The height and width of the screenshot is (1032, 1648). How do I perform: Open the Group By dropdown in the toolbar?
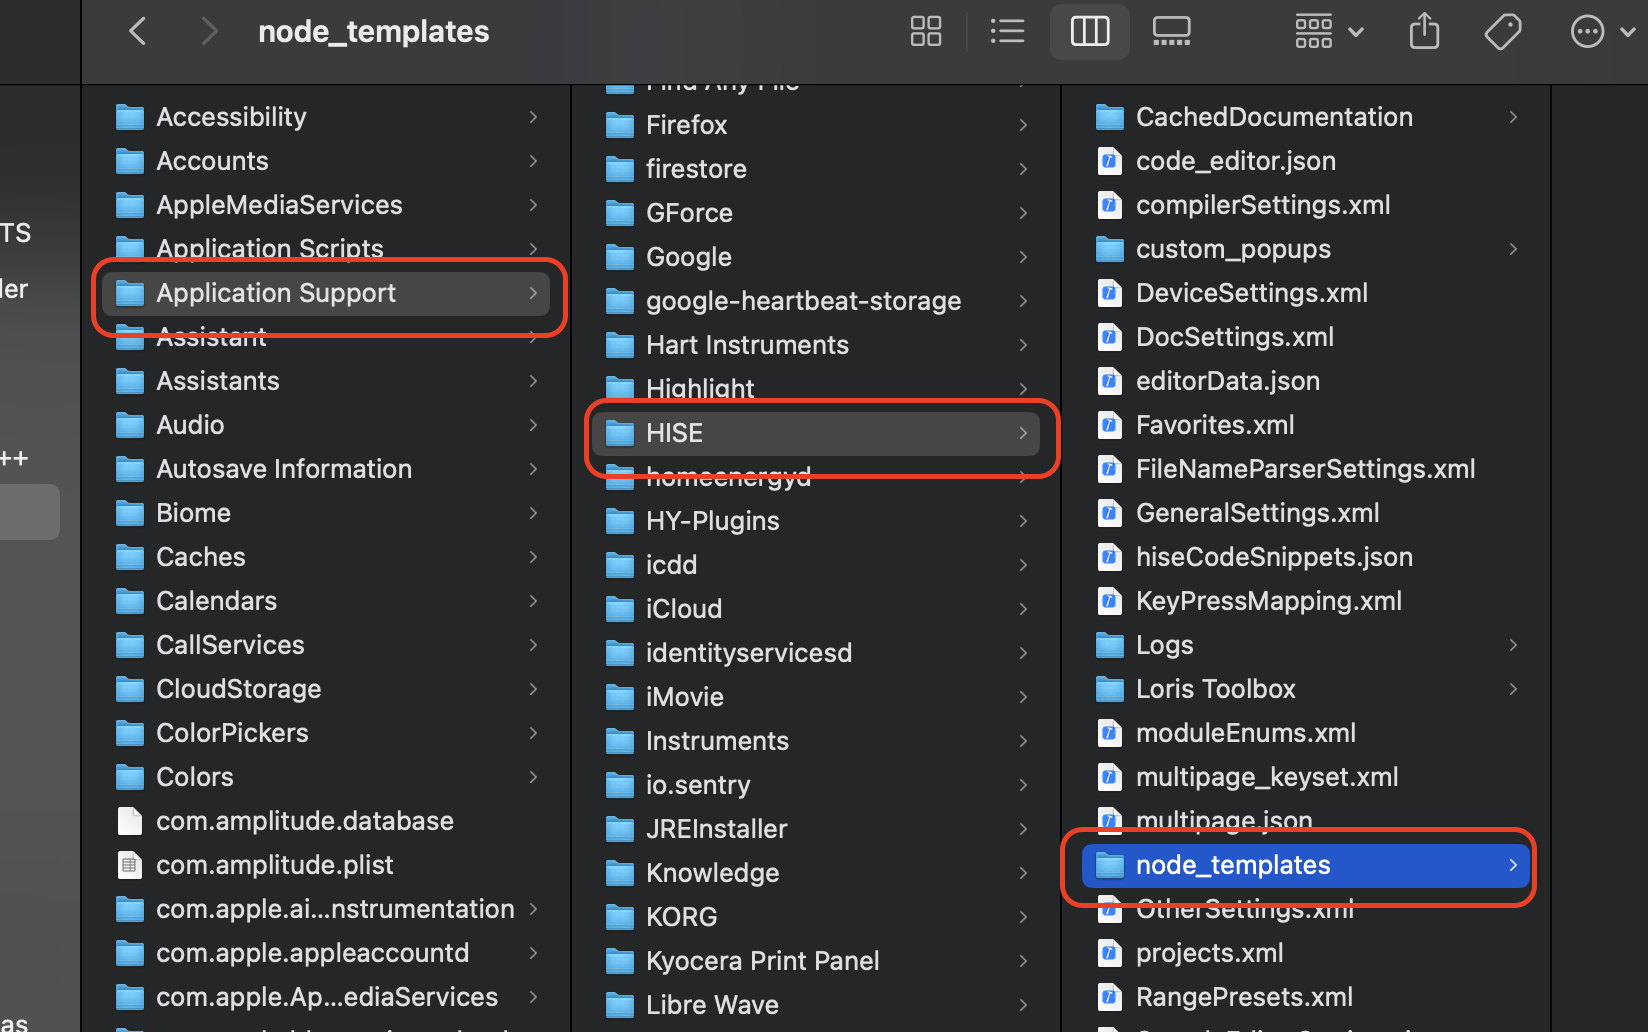(x=1329, y=32)
